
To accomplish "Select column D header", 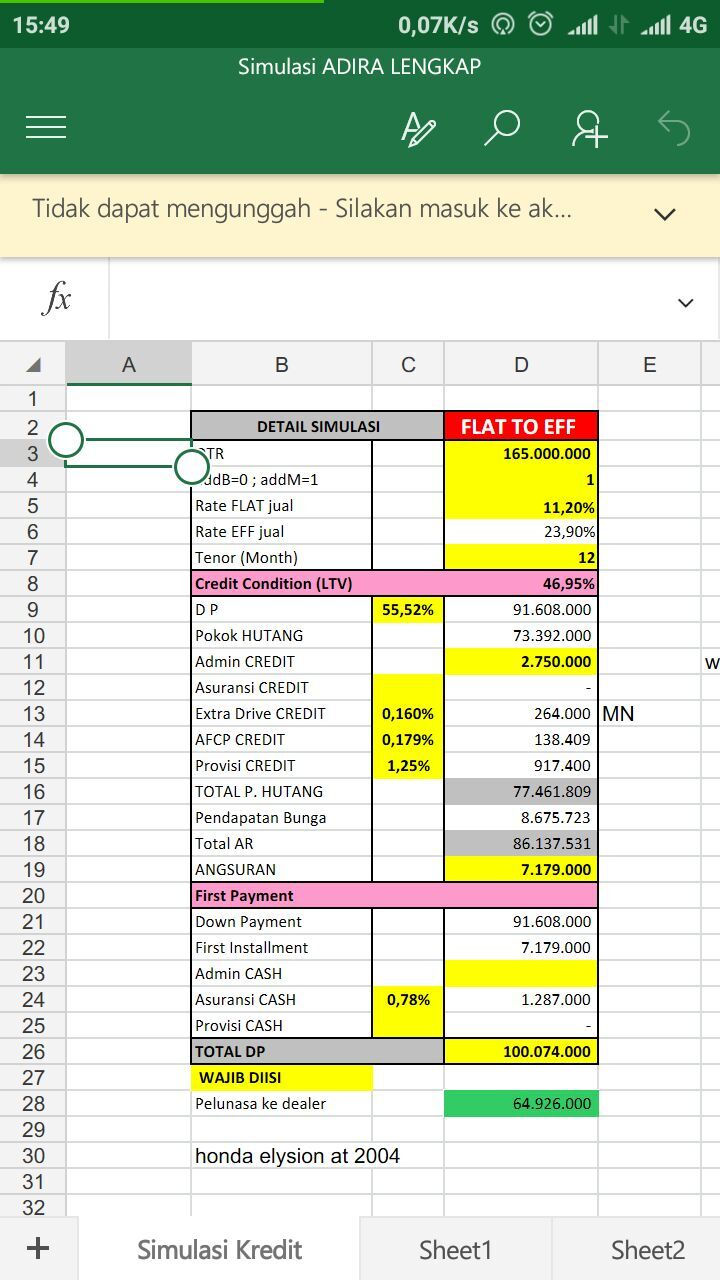I will click(521, 365).
